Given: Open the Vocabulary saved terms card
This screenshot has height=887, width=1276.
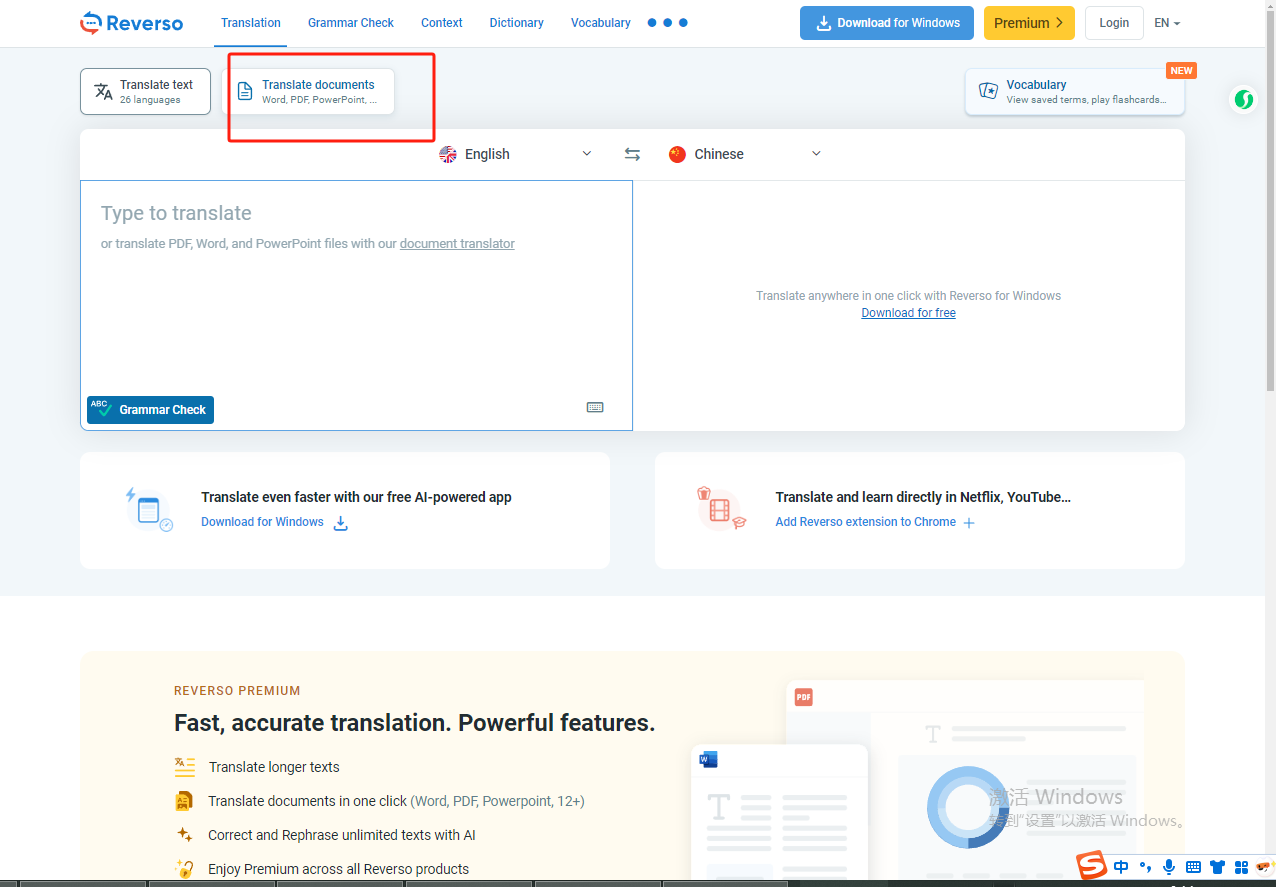Looking at the screenshot, I should [x=1075, y=91].
